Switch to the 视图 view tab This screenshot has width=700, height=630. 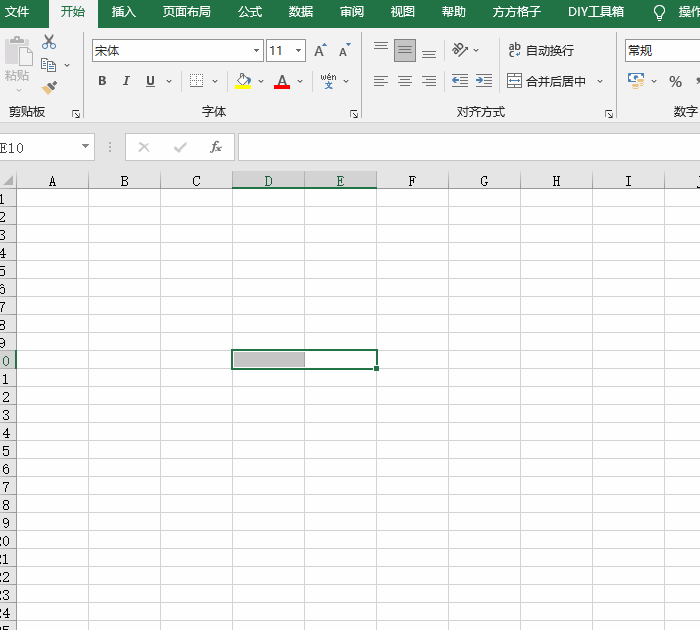(403, 12)
